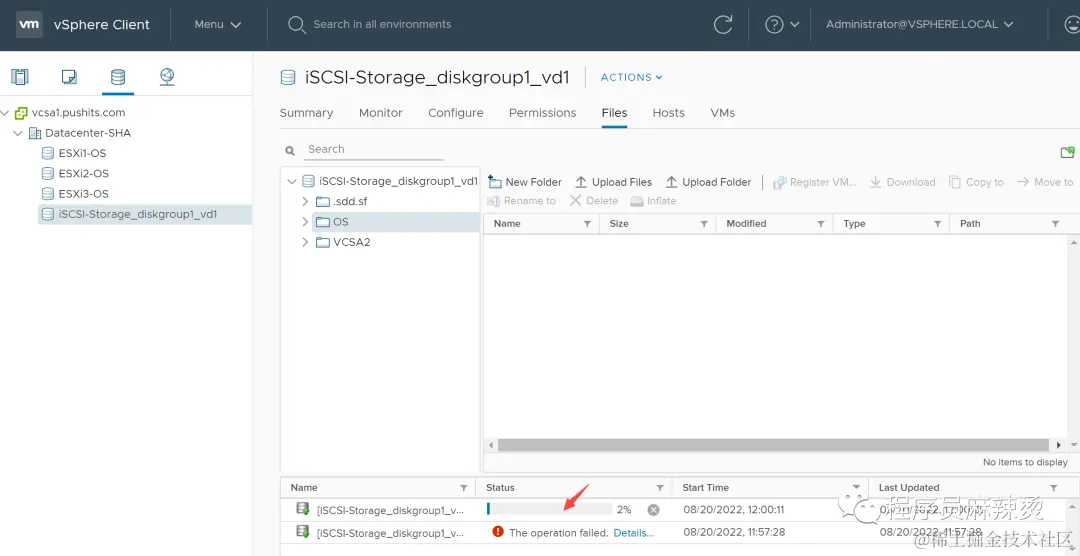Open Details link of failed operation
The height and width of the screenshot is (556, 1080).
coord(634,533)
